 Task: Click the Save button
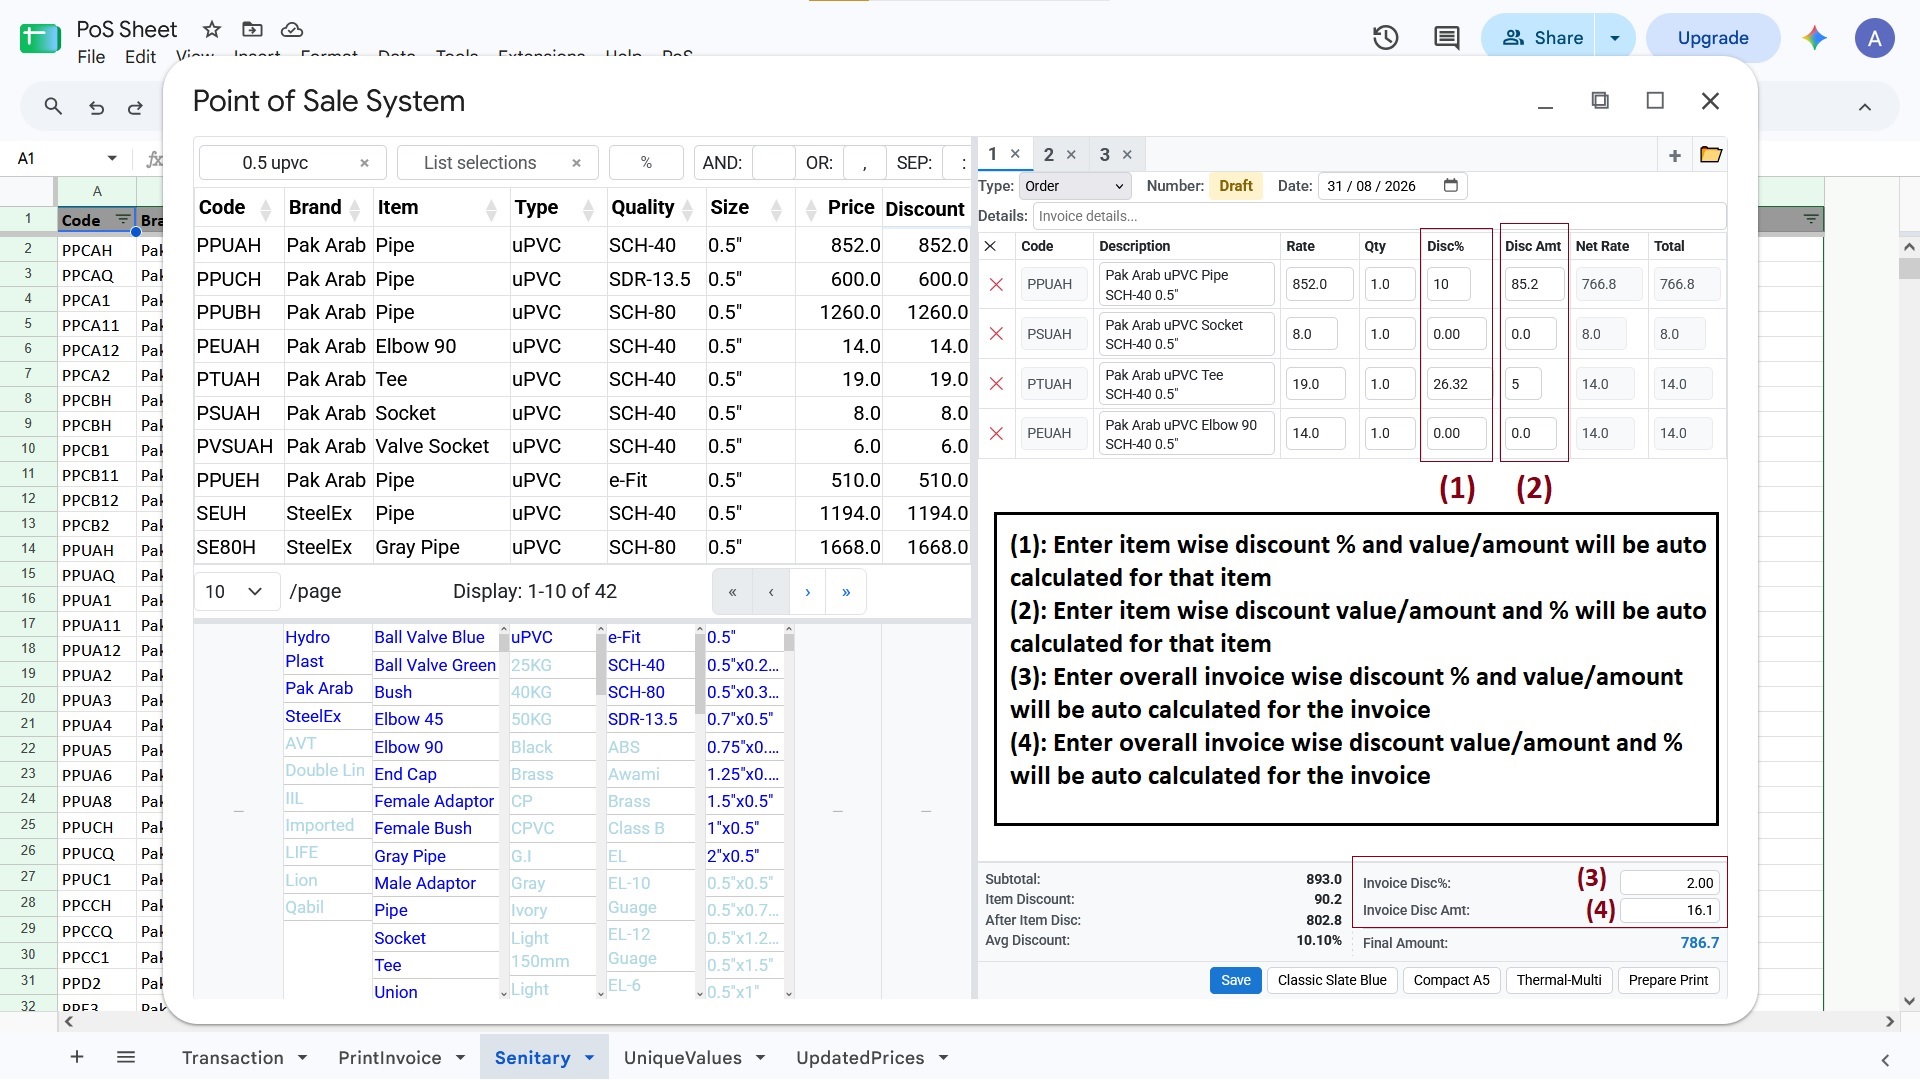tap(1235, 980)
